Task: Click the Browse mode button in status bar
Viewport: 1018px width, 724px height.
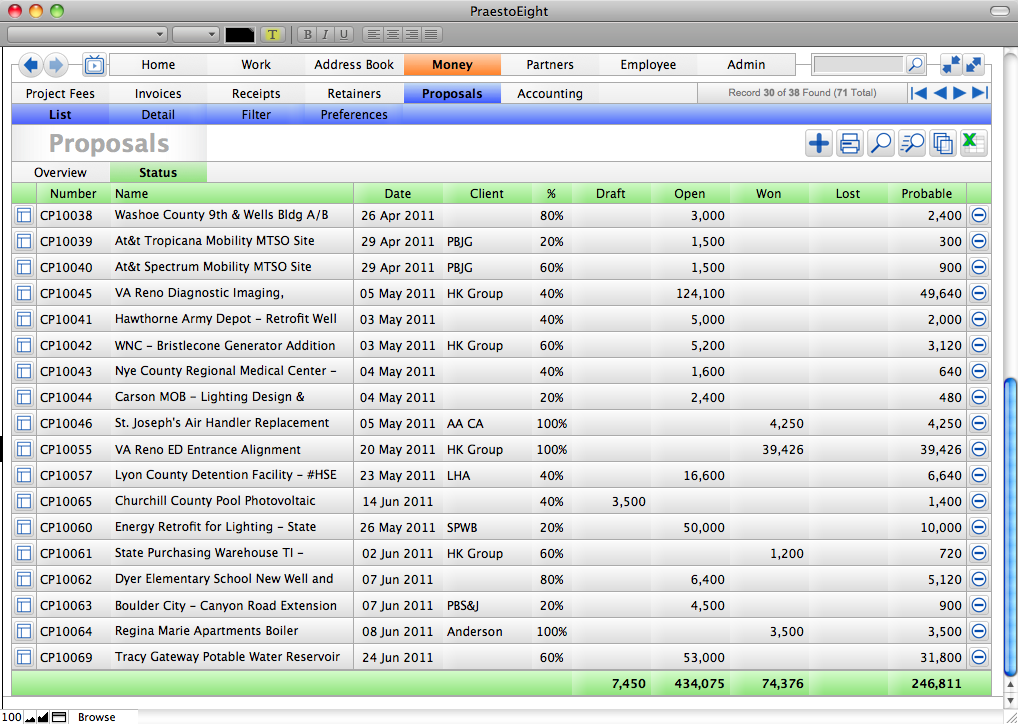Action: coord(97,717)
